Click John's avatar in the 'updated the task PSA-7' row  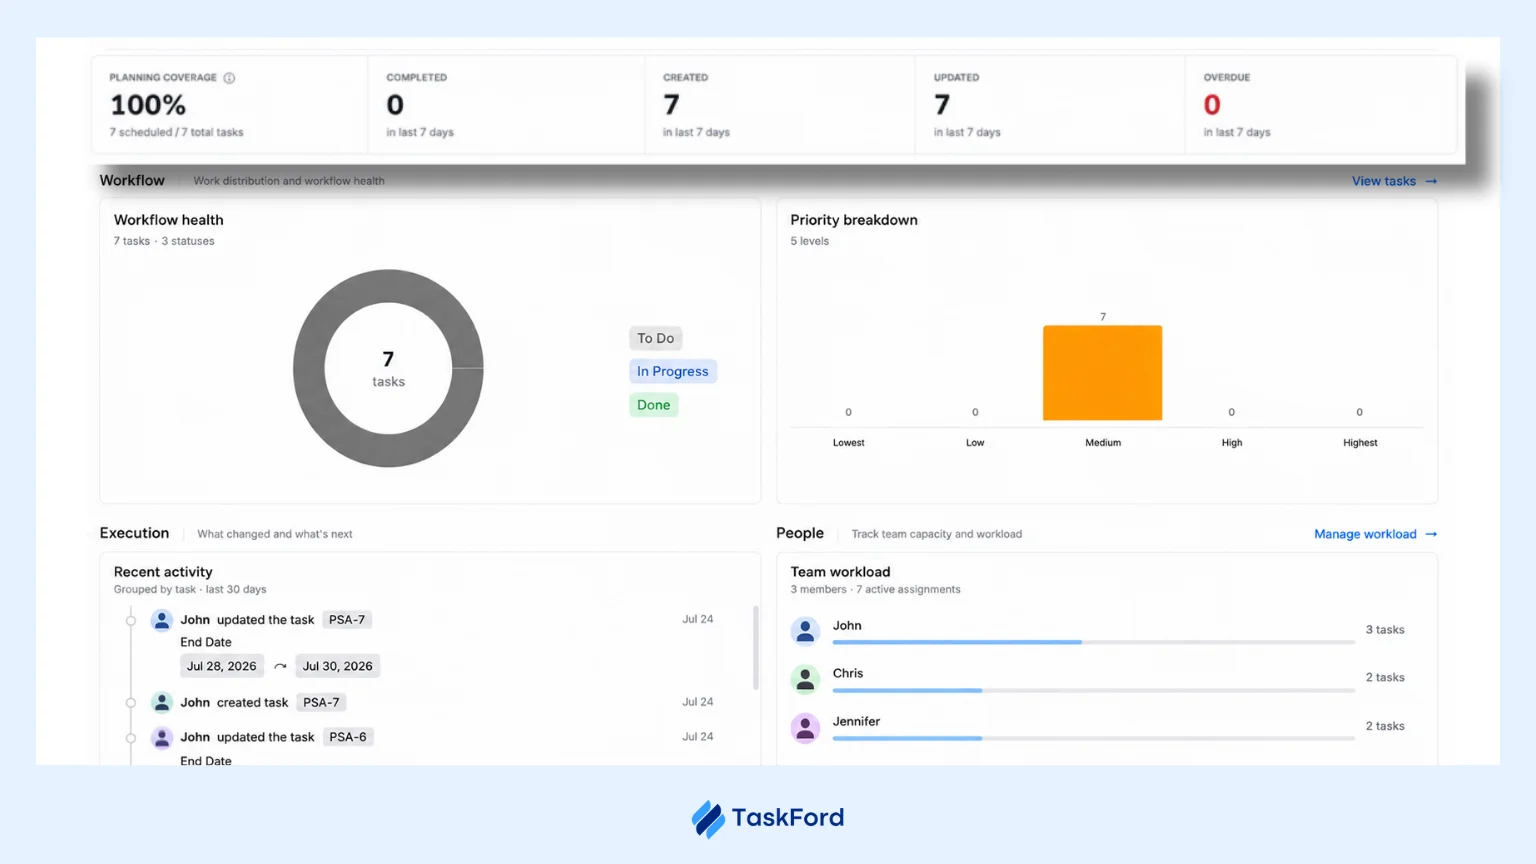(162, 620)
